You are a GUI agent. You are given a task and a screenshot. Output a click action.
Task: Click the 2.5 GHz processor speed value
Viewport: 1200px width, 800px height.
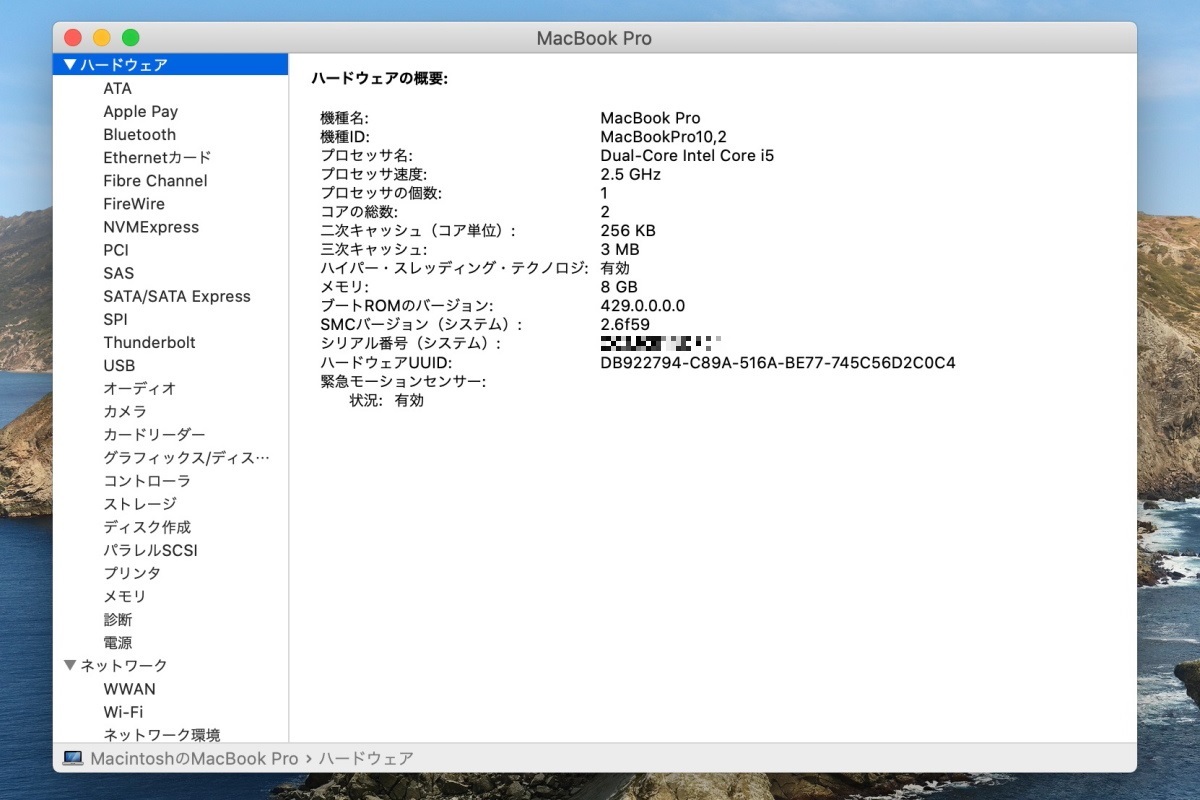[x=630, y=174]
